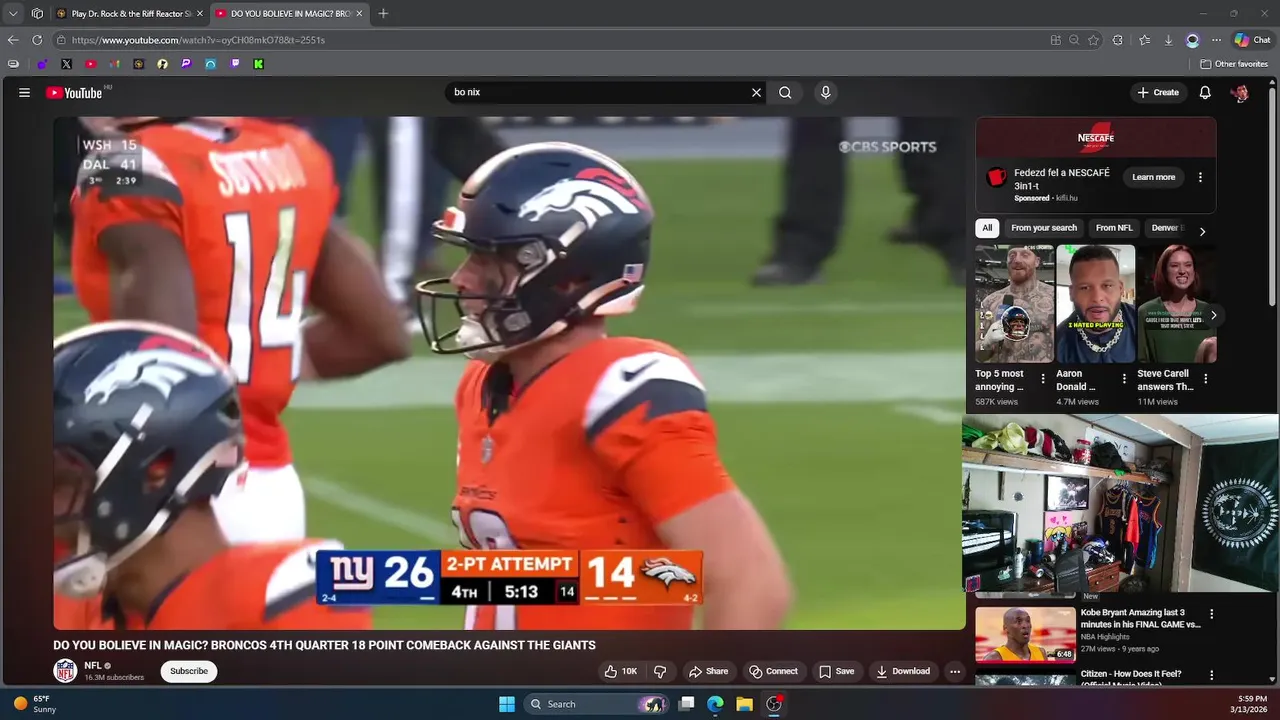
Task: Open the YouTube account avatar menu
Action: [x=1240, y=92]
